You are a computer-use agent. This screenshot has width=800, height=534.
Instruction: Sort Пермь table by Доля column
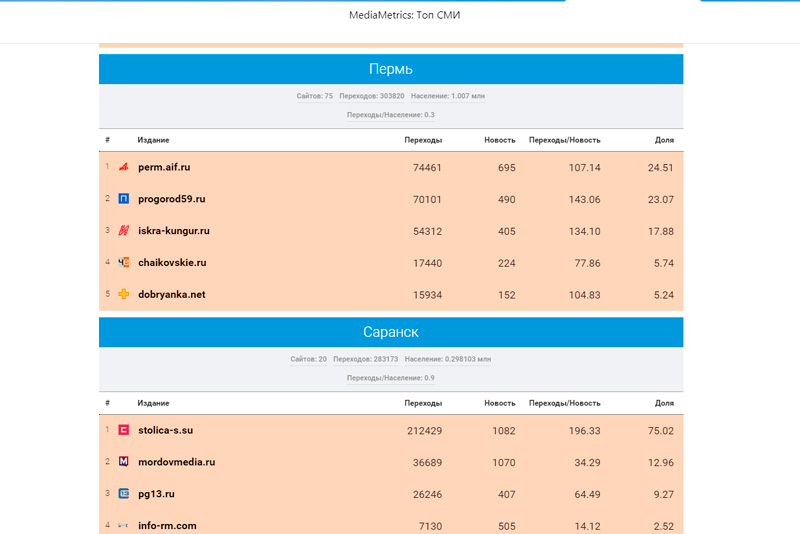pyautogui.click(x=664, y=140)
